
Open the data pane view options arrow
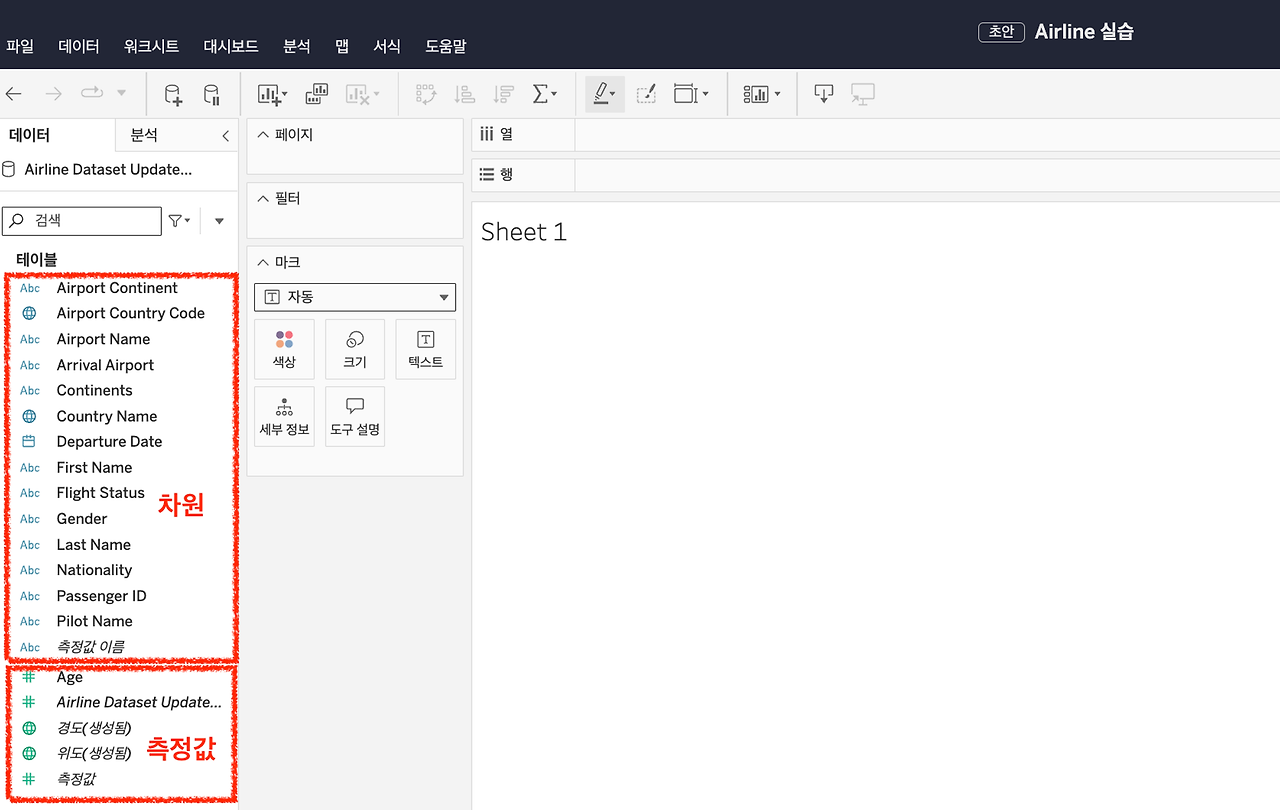coord(219,221)
